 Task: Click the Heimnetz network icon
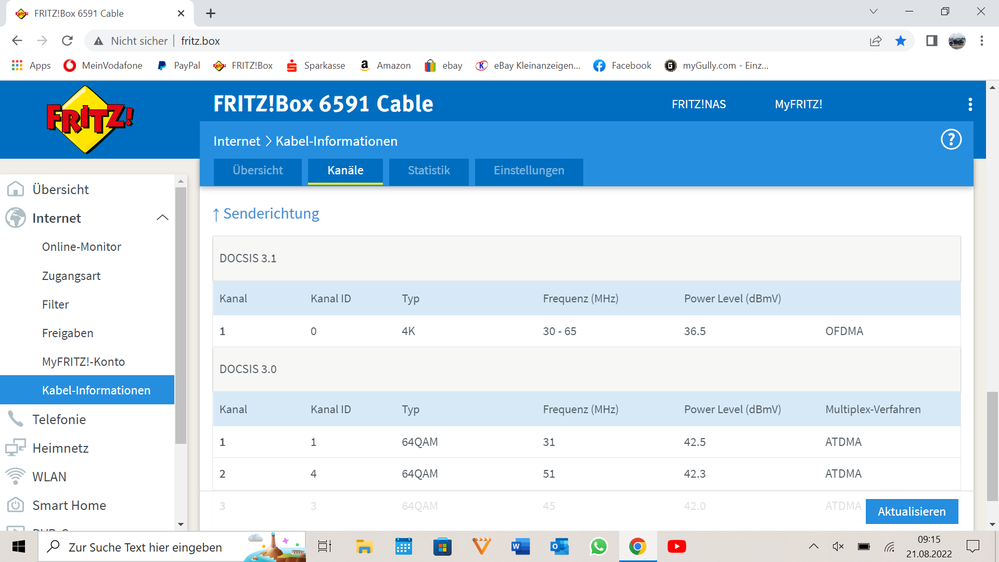pos(15,447)
